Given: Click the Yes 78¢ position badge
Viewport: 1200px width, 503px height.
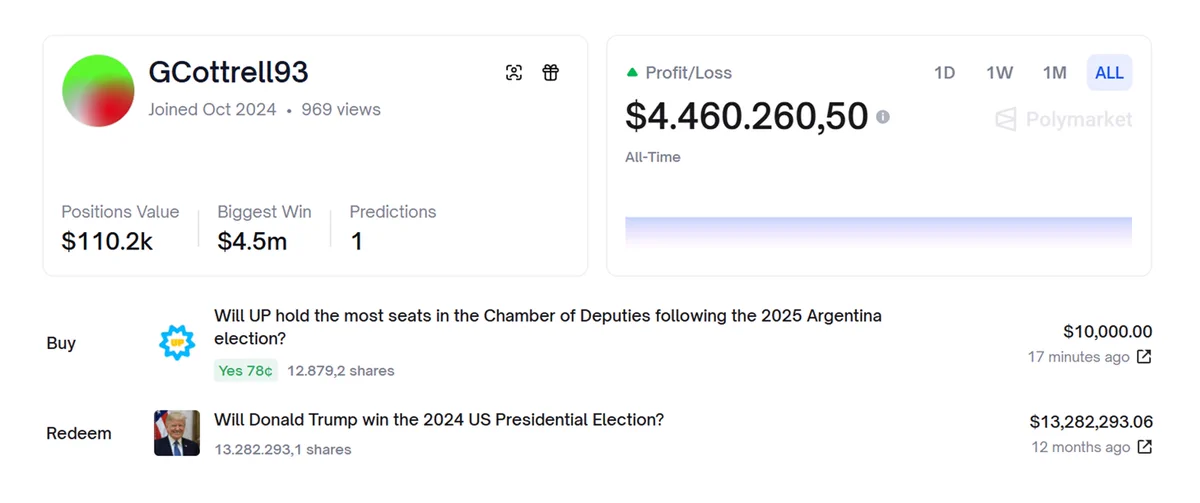Looking at the screenshot, I should tap(246, 371).
